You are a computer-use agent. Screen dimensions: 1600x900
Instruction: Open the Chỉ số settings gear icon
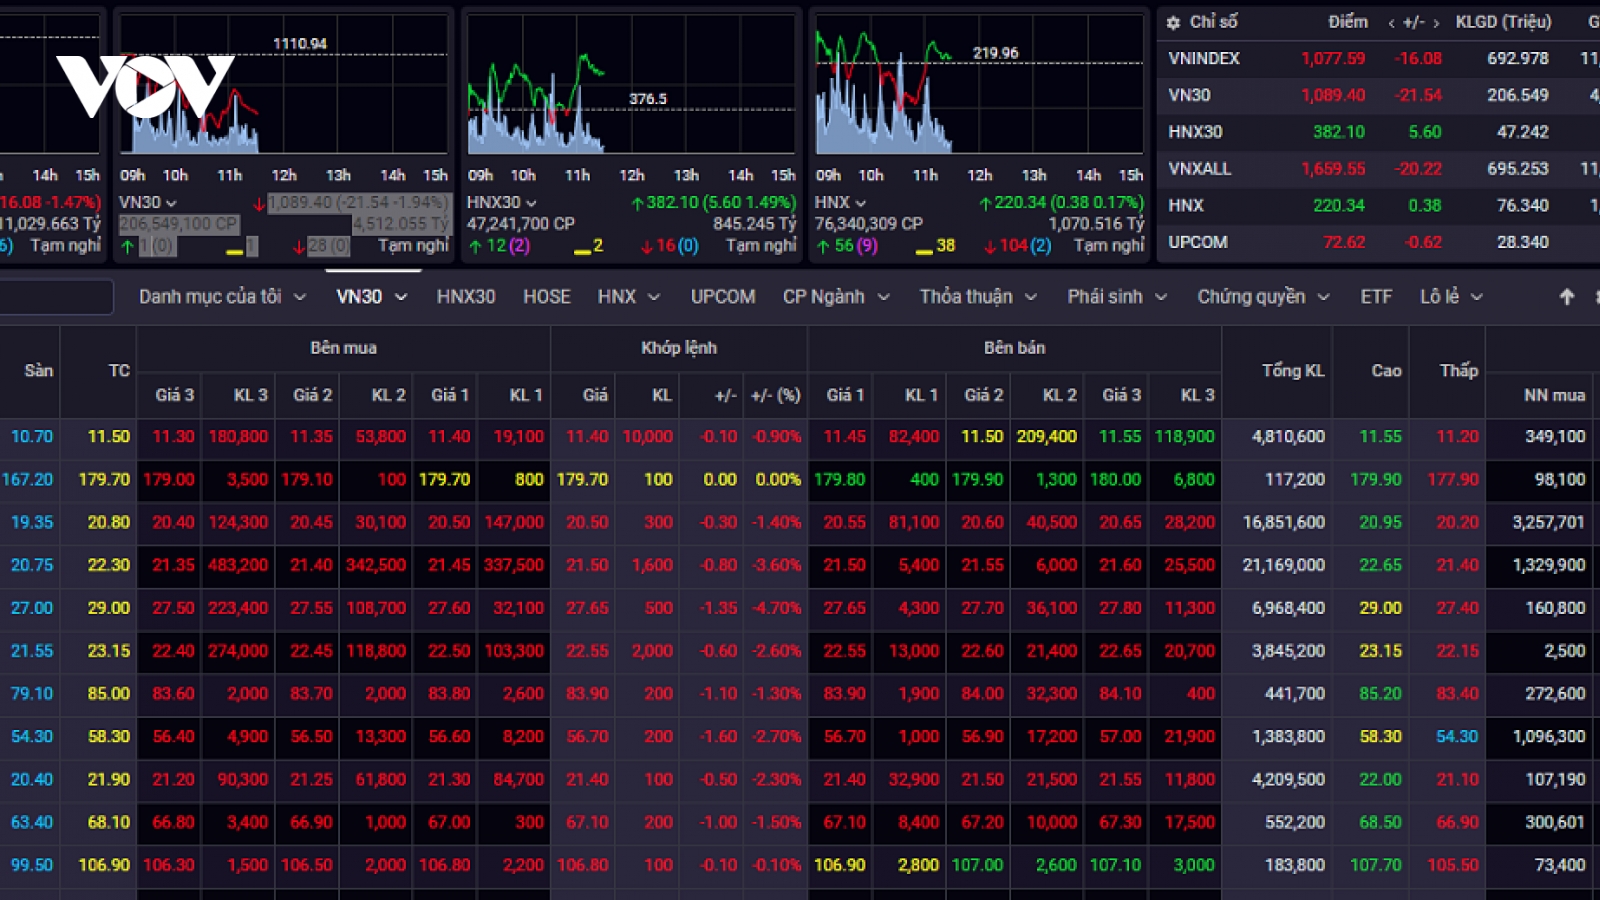[x=1174, y=22]
